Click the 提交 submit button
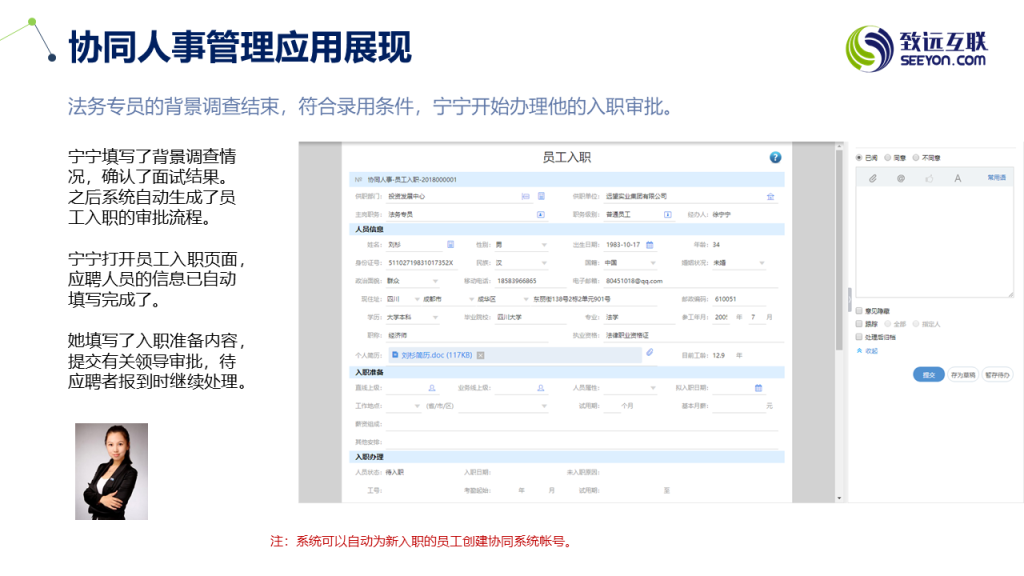Viewport: 1024px width, 576px height. [928, 374]
